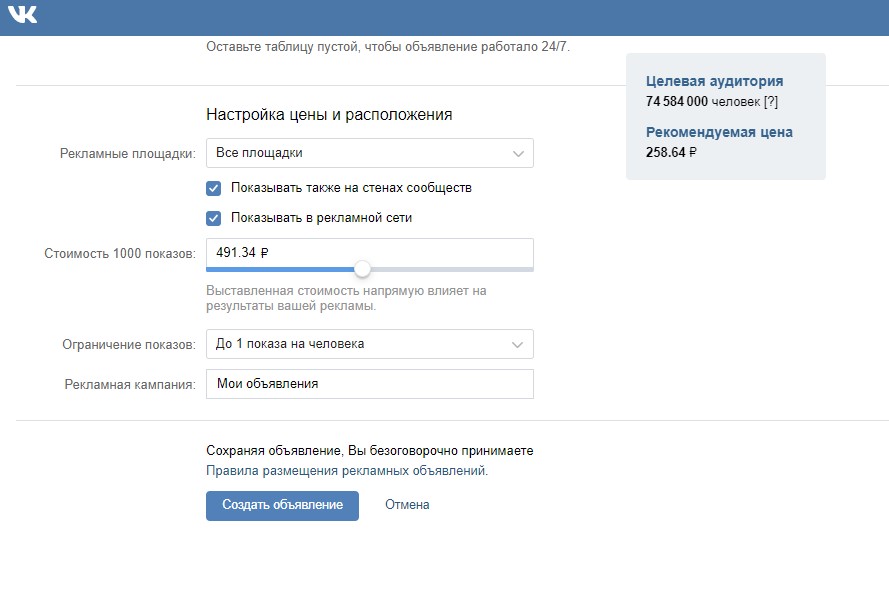Screen dimensions: 889x592
Task: Click the unfilled gray part of cost slider
Action: [450, 269]
